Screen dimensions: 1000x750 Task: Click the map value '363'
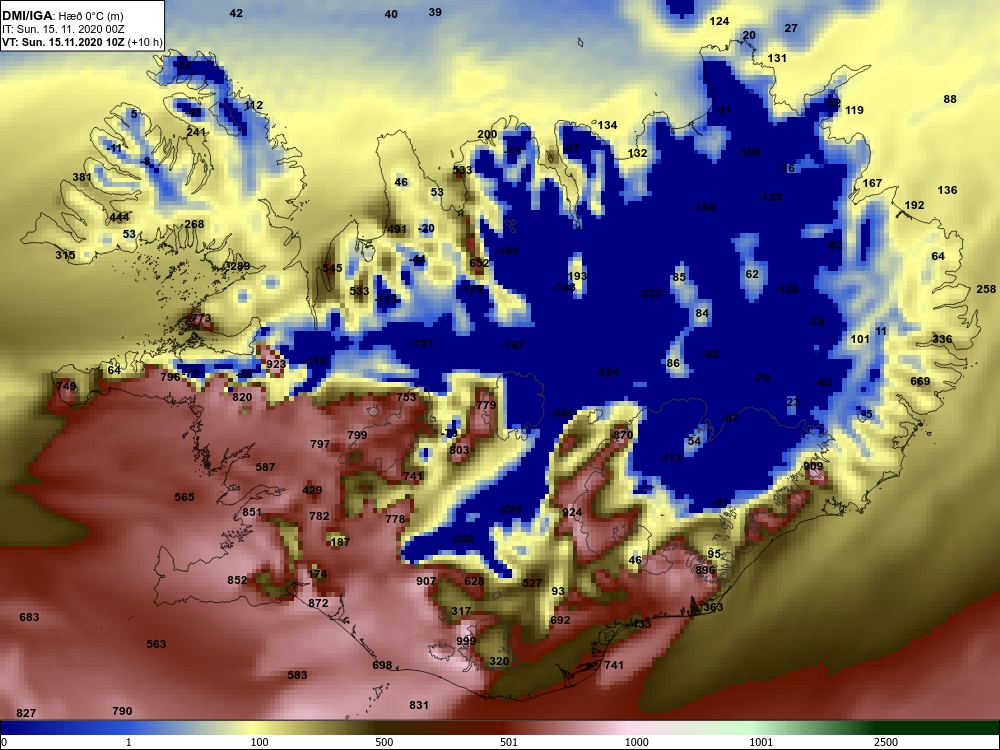(x=713, y=607)
